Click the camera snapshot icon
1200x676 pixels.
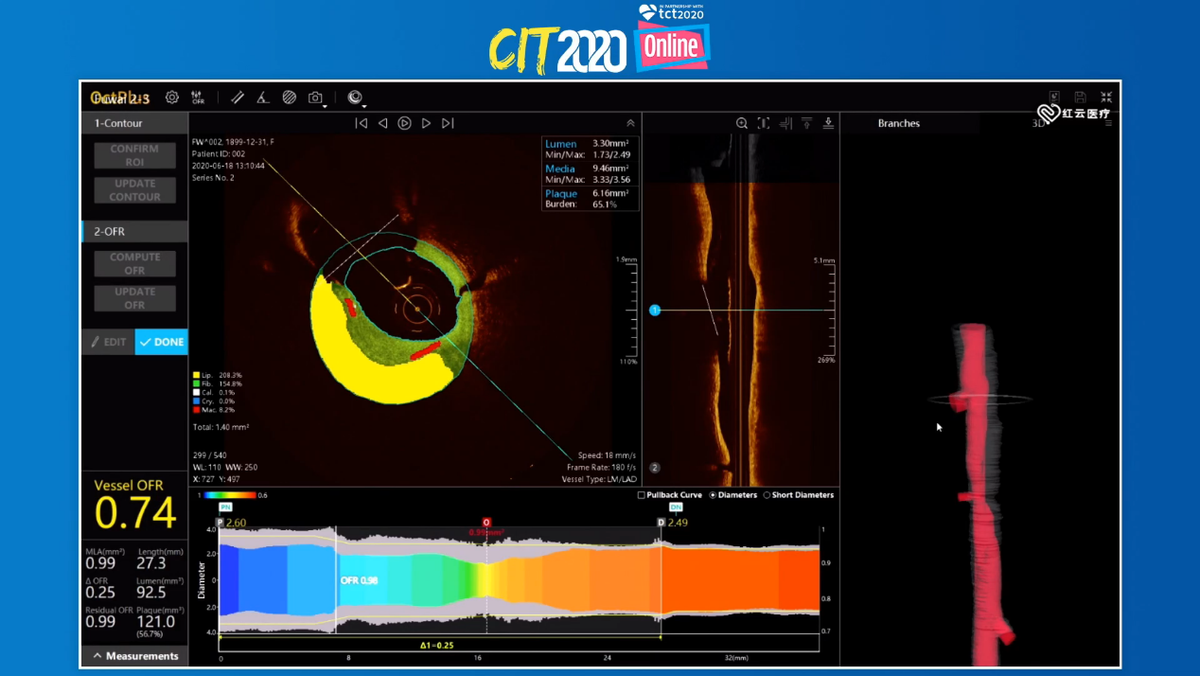pos(315,97)
